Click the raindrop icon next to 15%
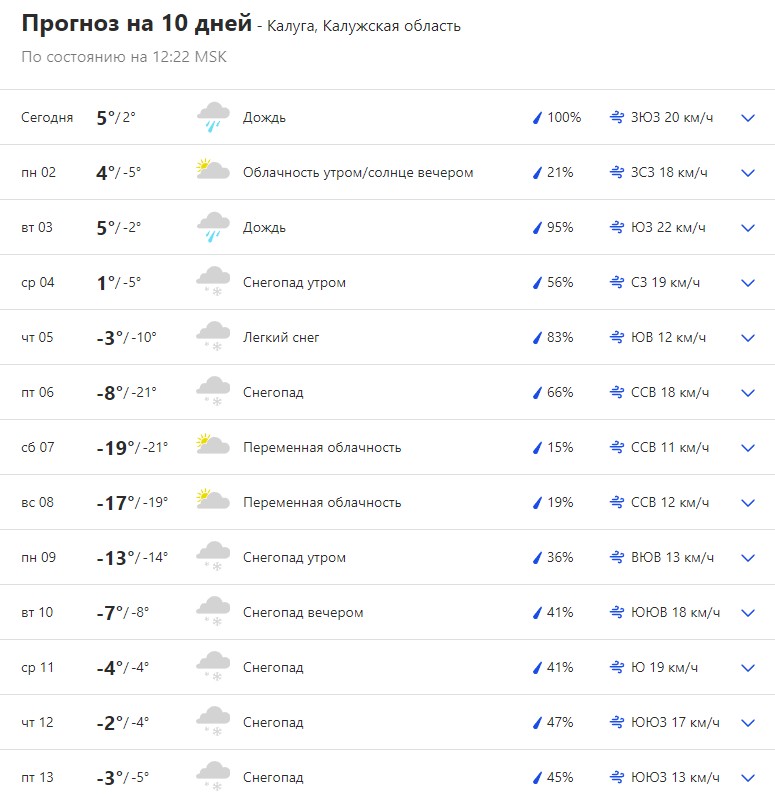 pyautogui.click(x=537, y=448)
